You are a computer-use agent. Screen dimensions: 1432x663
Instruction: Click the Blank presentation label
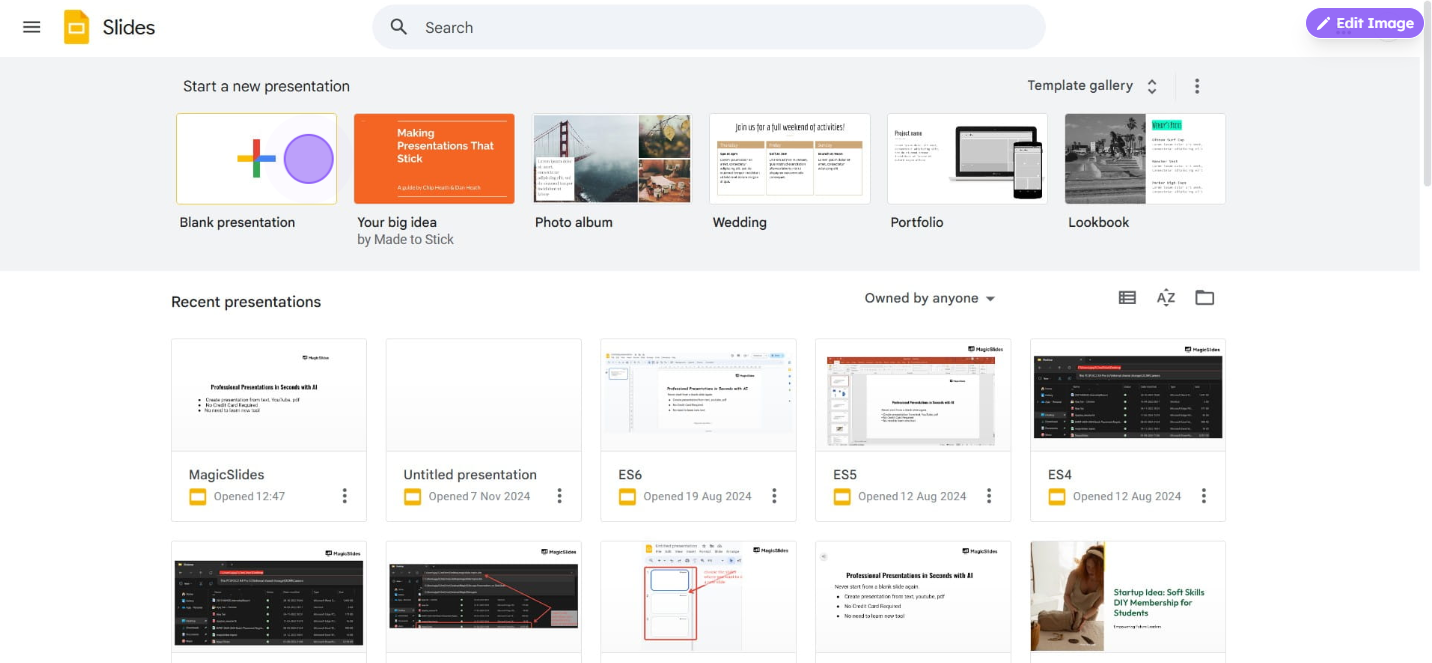(x=237, y=222)
